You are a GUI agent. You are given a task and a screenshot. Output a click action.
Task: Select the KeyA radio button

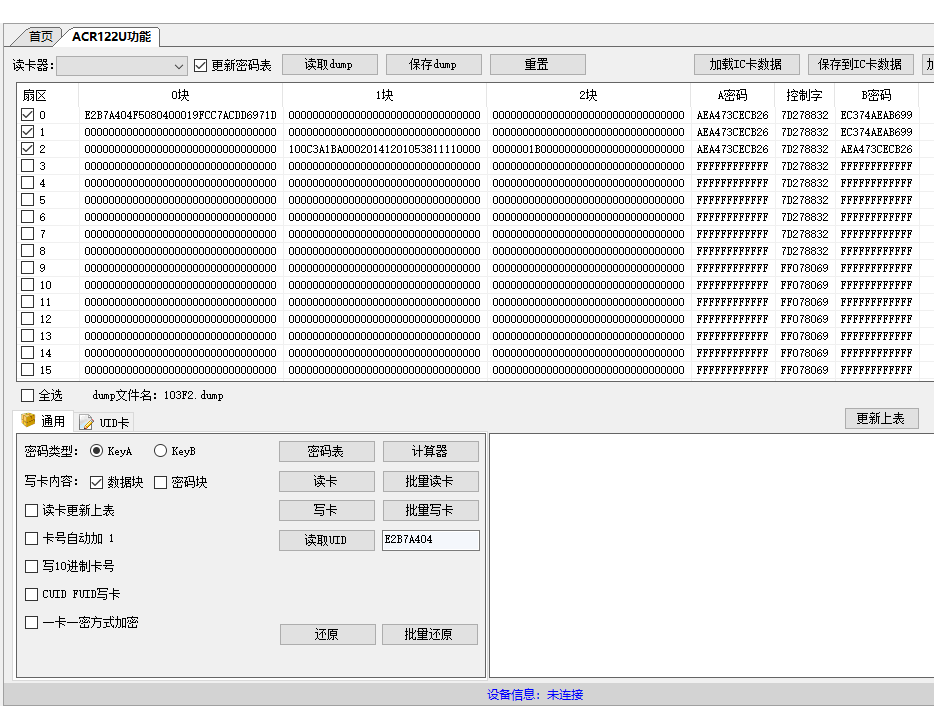tap(97, 451)
